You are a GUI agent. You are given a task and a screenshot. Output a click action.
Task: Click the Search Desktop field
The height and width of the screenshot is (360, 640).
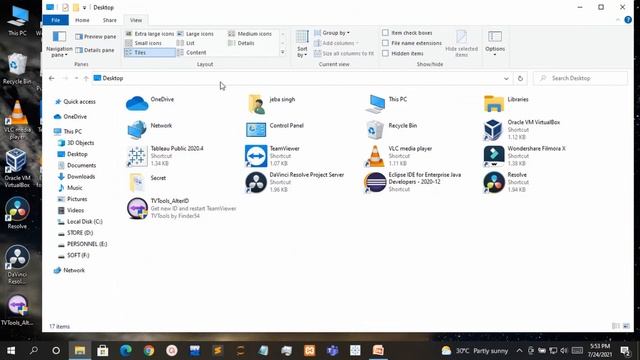580,78
